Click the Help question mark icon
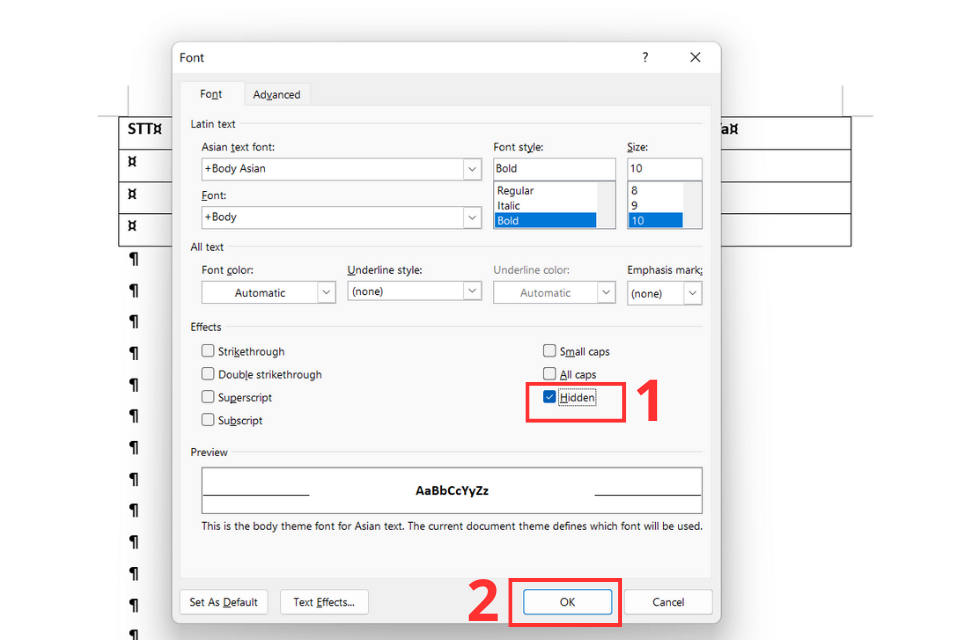Image resolution: width=960 pixels, height=640 pixels. click(x=645, y=58)
